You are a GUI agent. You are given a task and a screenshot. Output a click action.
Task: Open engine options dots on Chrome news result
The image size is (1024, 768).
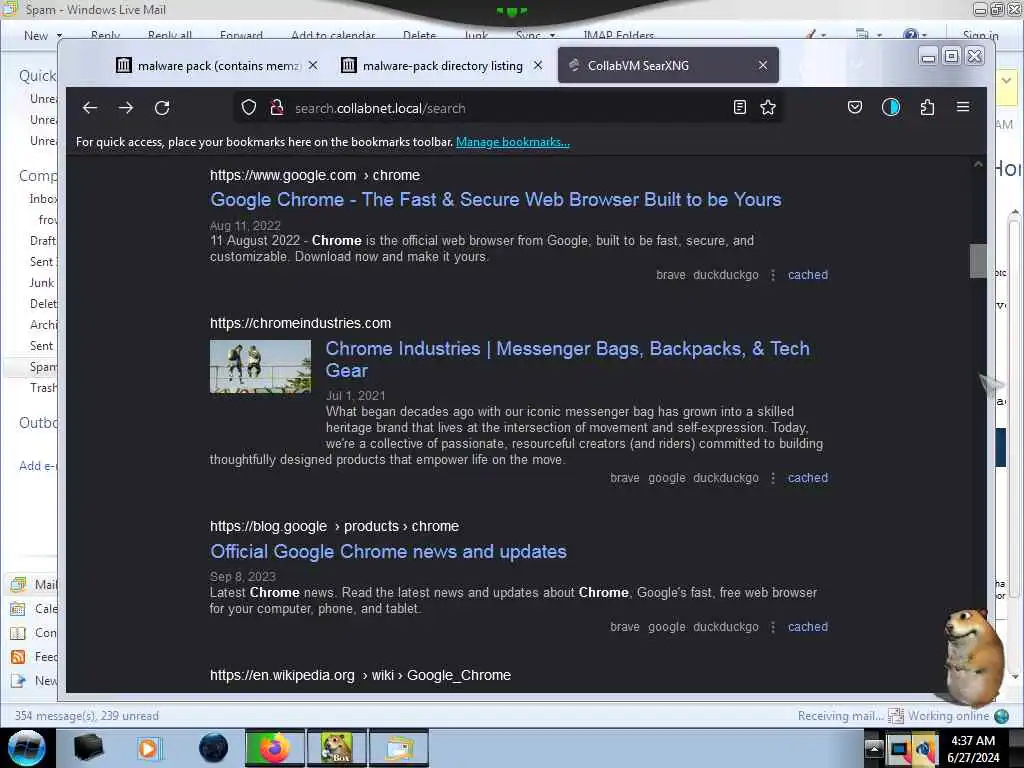click(773, 627)
